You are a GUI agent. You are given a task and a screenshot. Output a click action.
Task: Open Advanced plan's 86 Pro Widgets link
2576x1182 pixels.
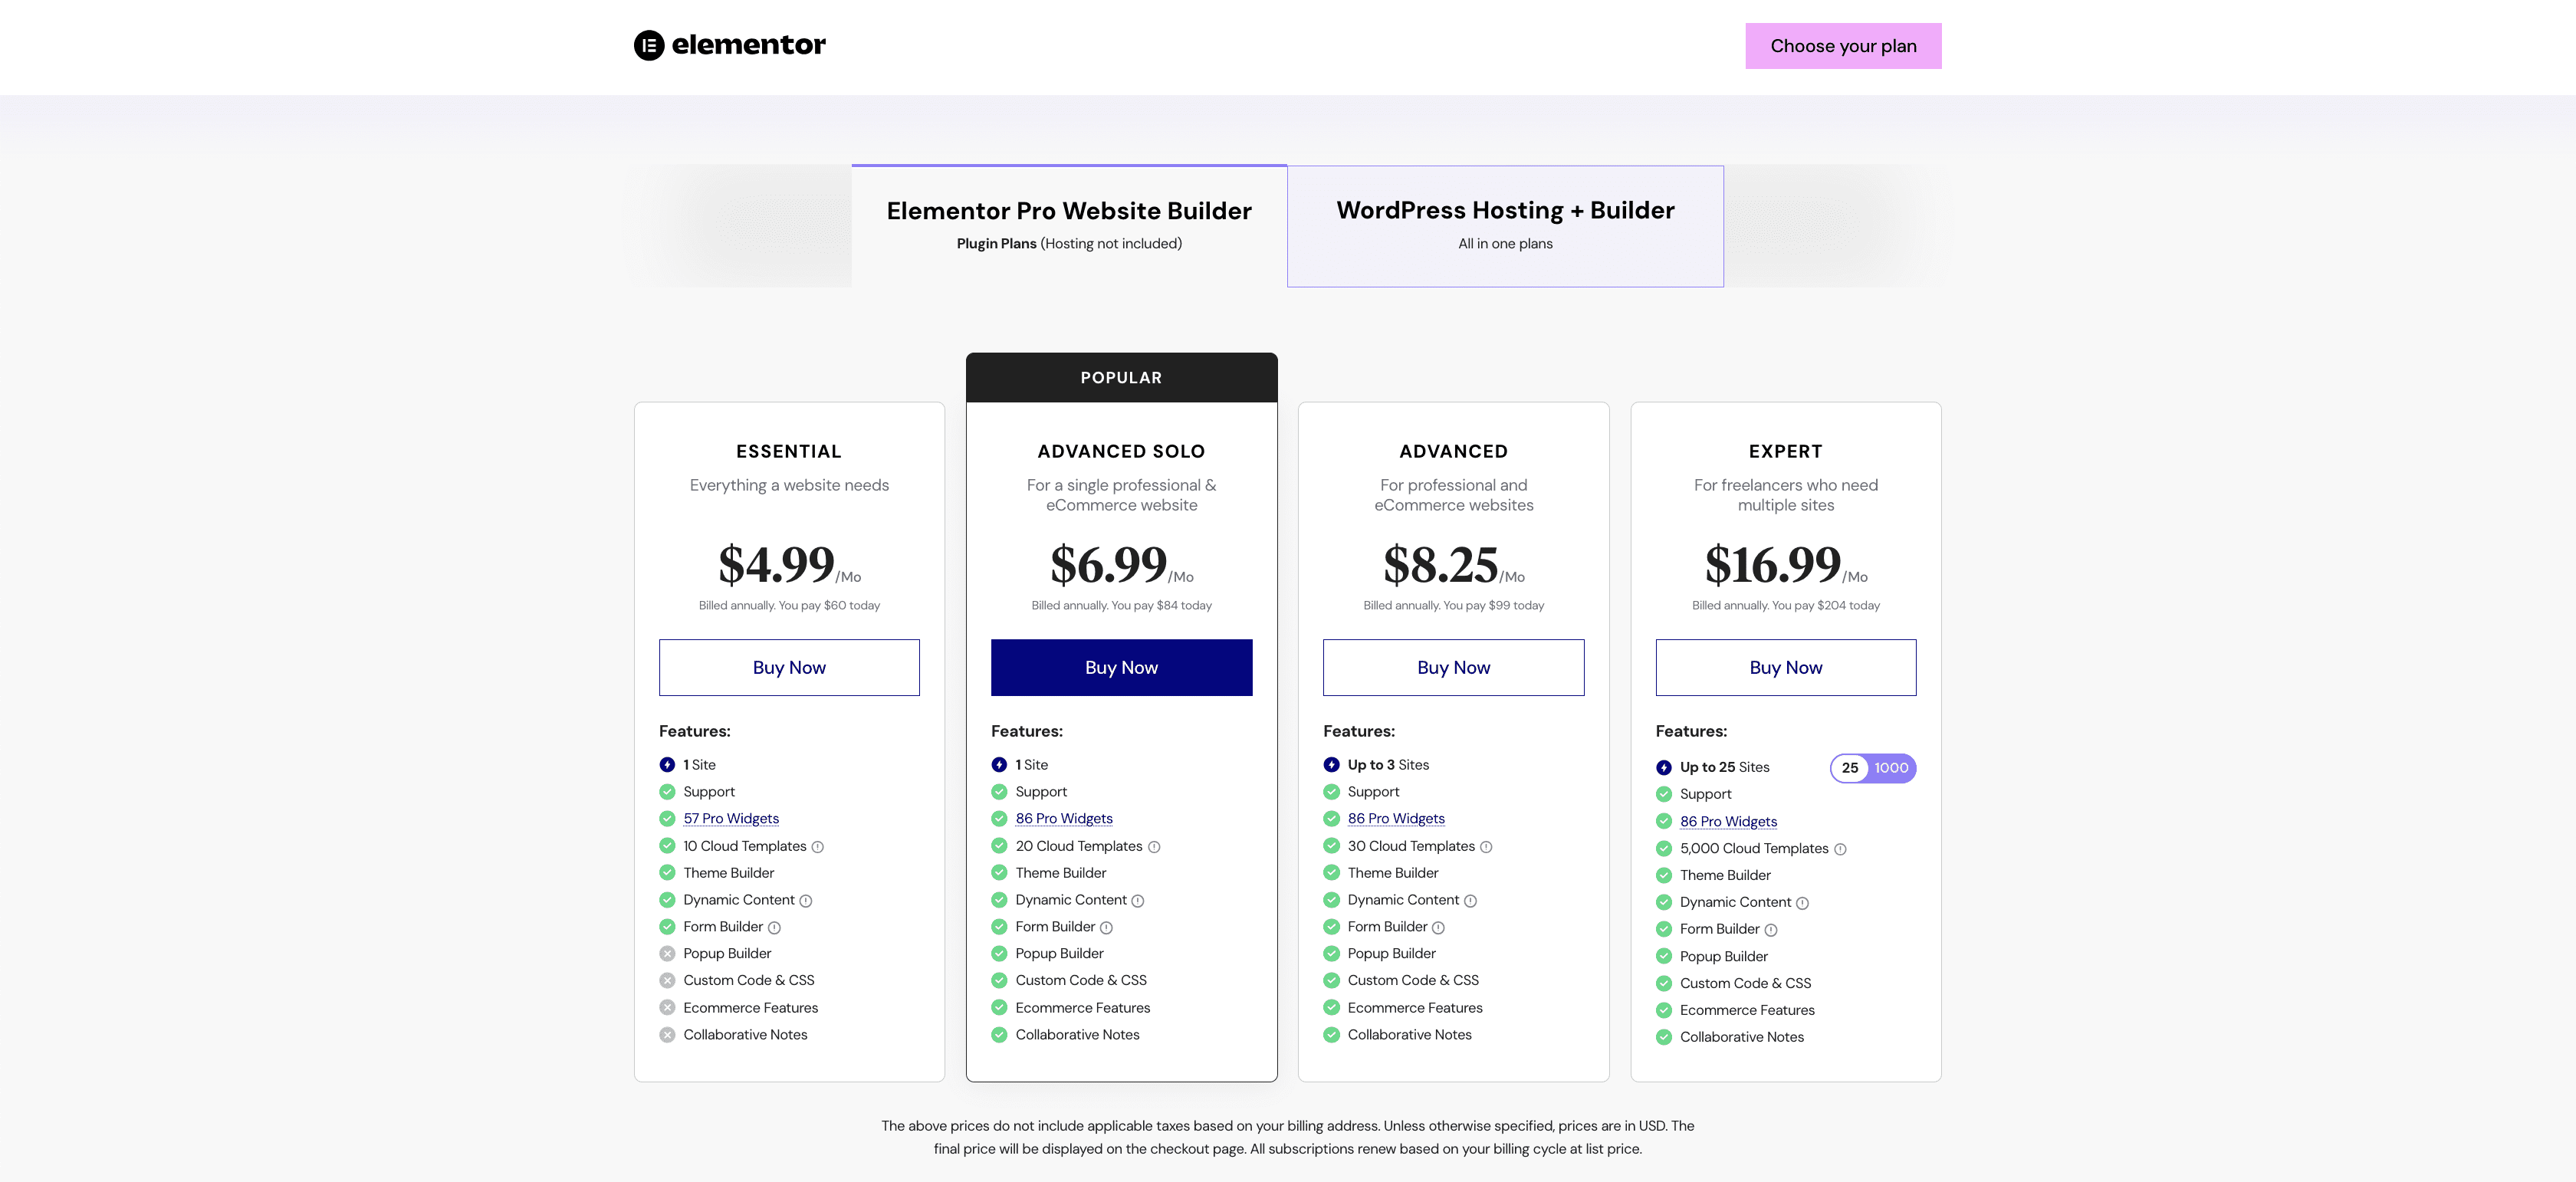[1396, 818]
